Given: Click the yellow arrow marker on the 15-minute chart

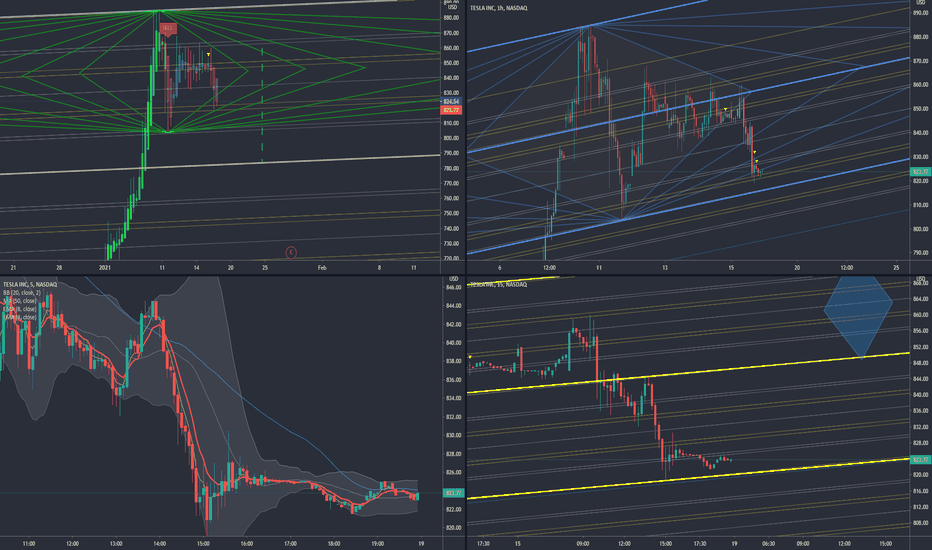Looking at the screenshot, I should (x=470, y=357).
